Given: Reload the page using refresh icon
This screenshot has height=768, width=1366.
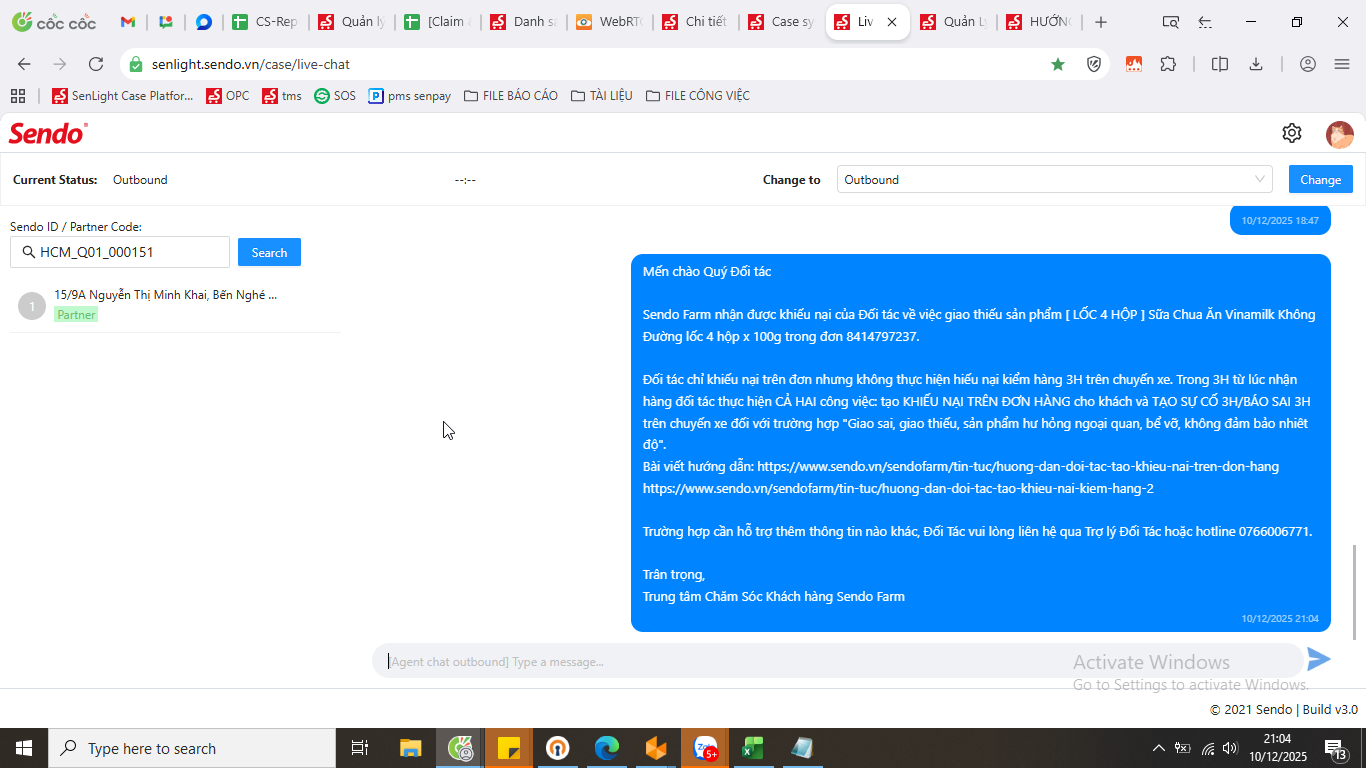Looking at the screenshot, I should (x=96, y=64).
